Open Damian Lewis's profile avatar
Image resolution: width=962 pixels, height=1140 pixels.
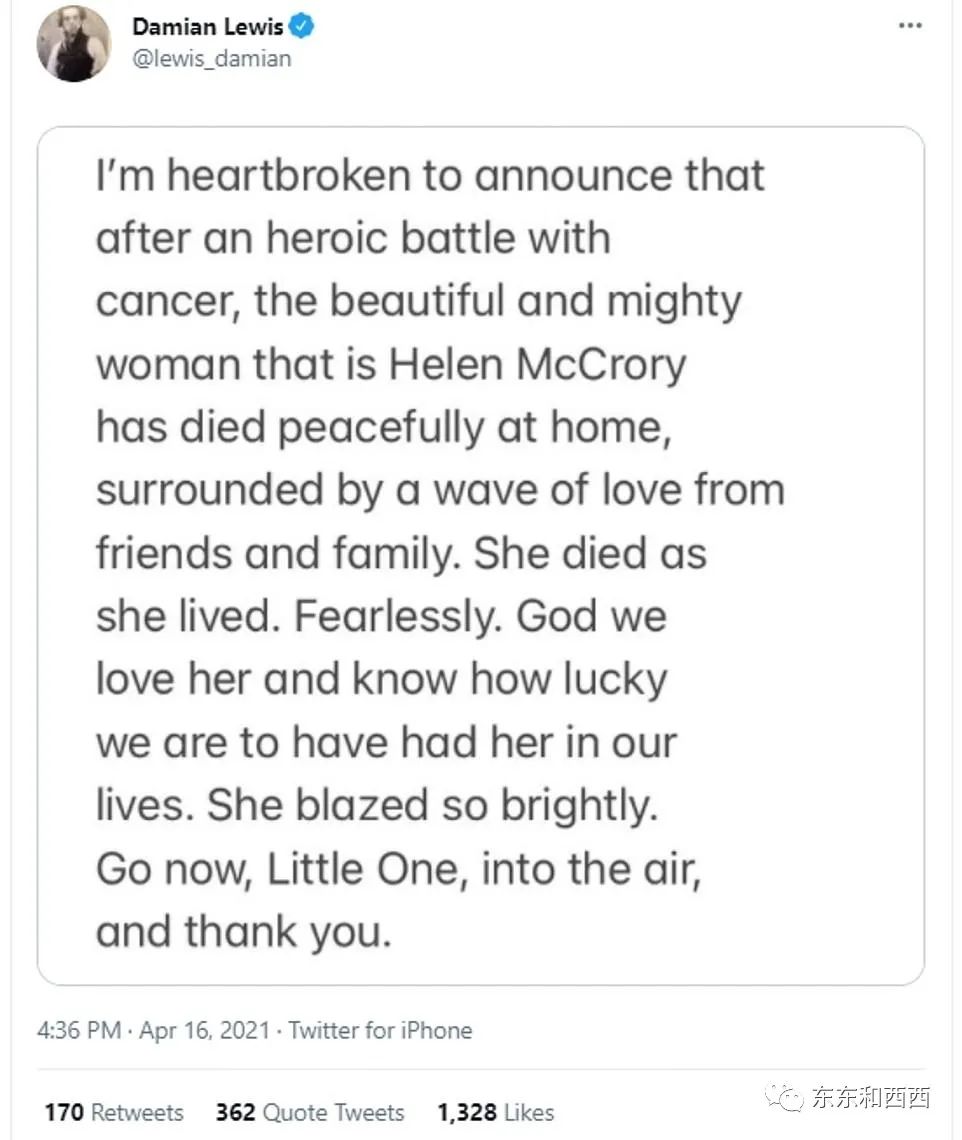73,44
